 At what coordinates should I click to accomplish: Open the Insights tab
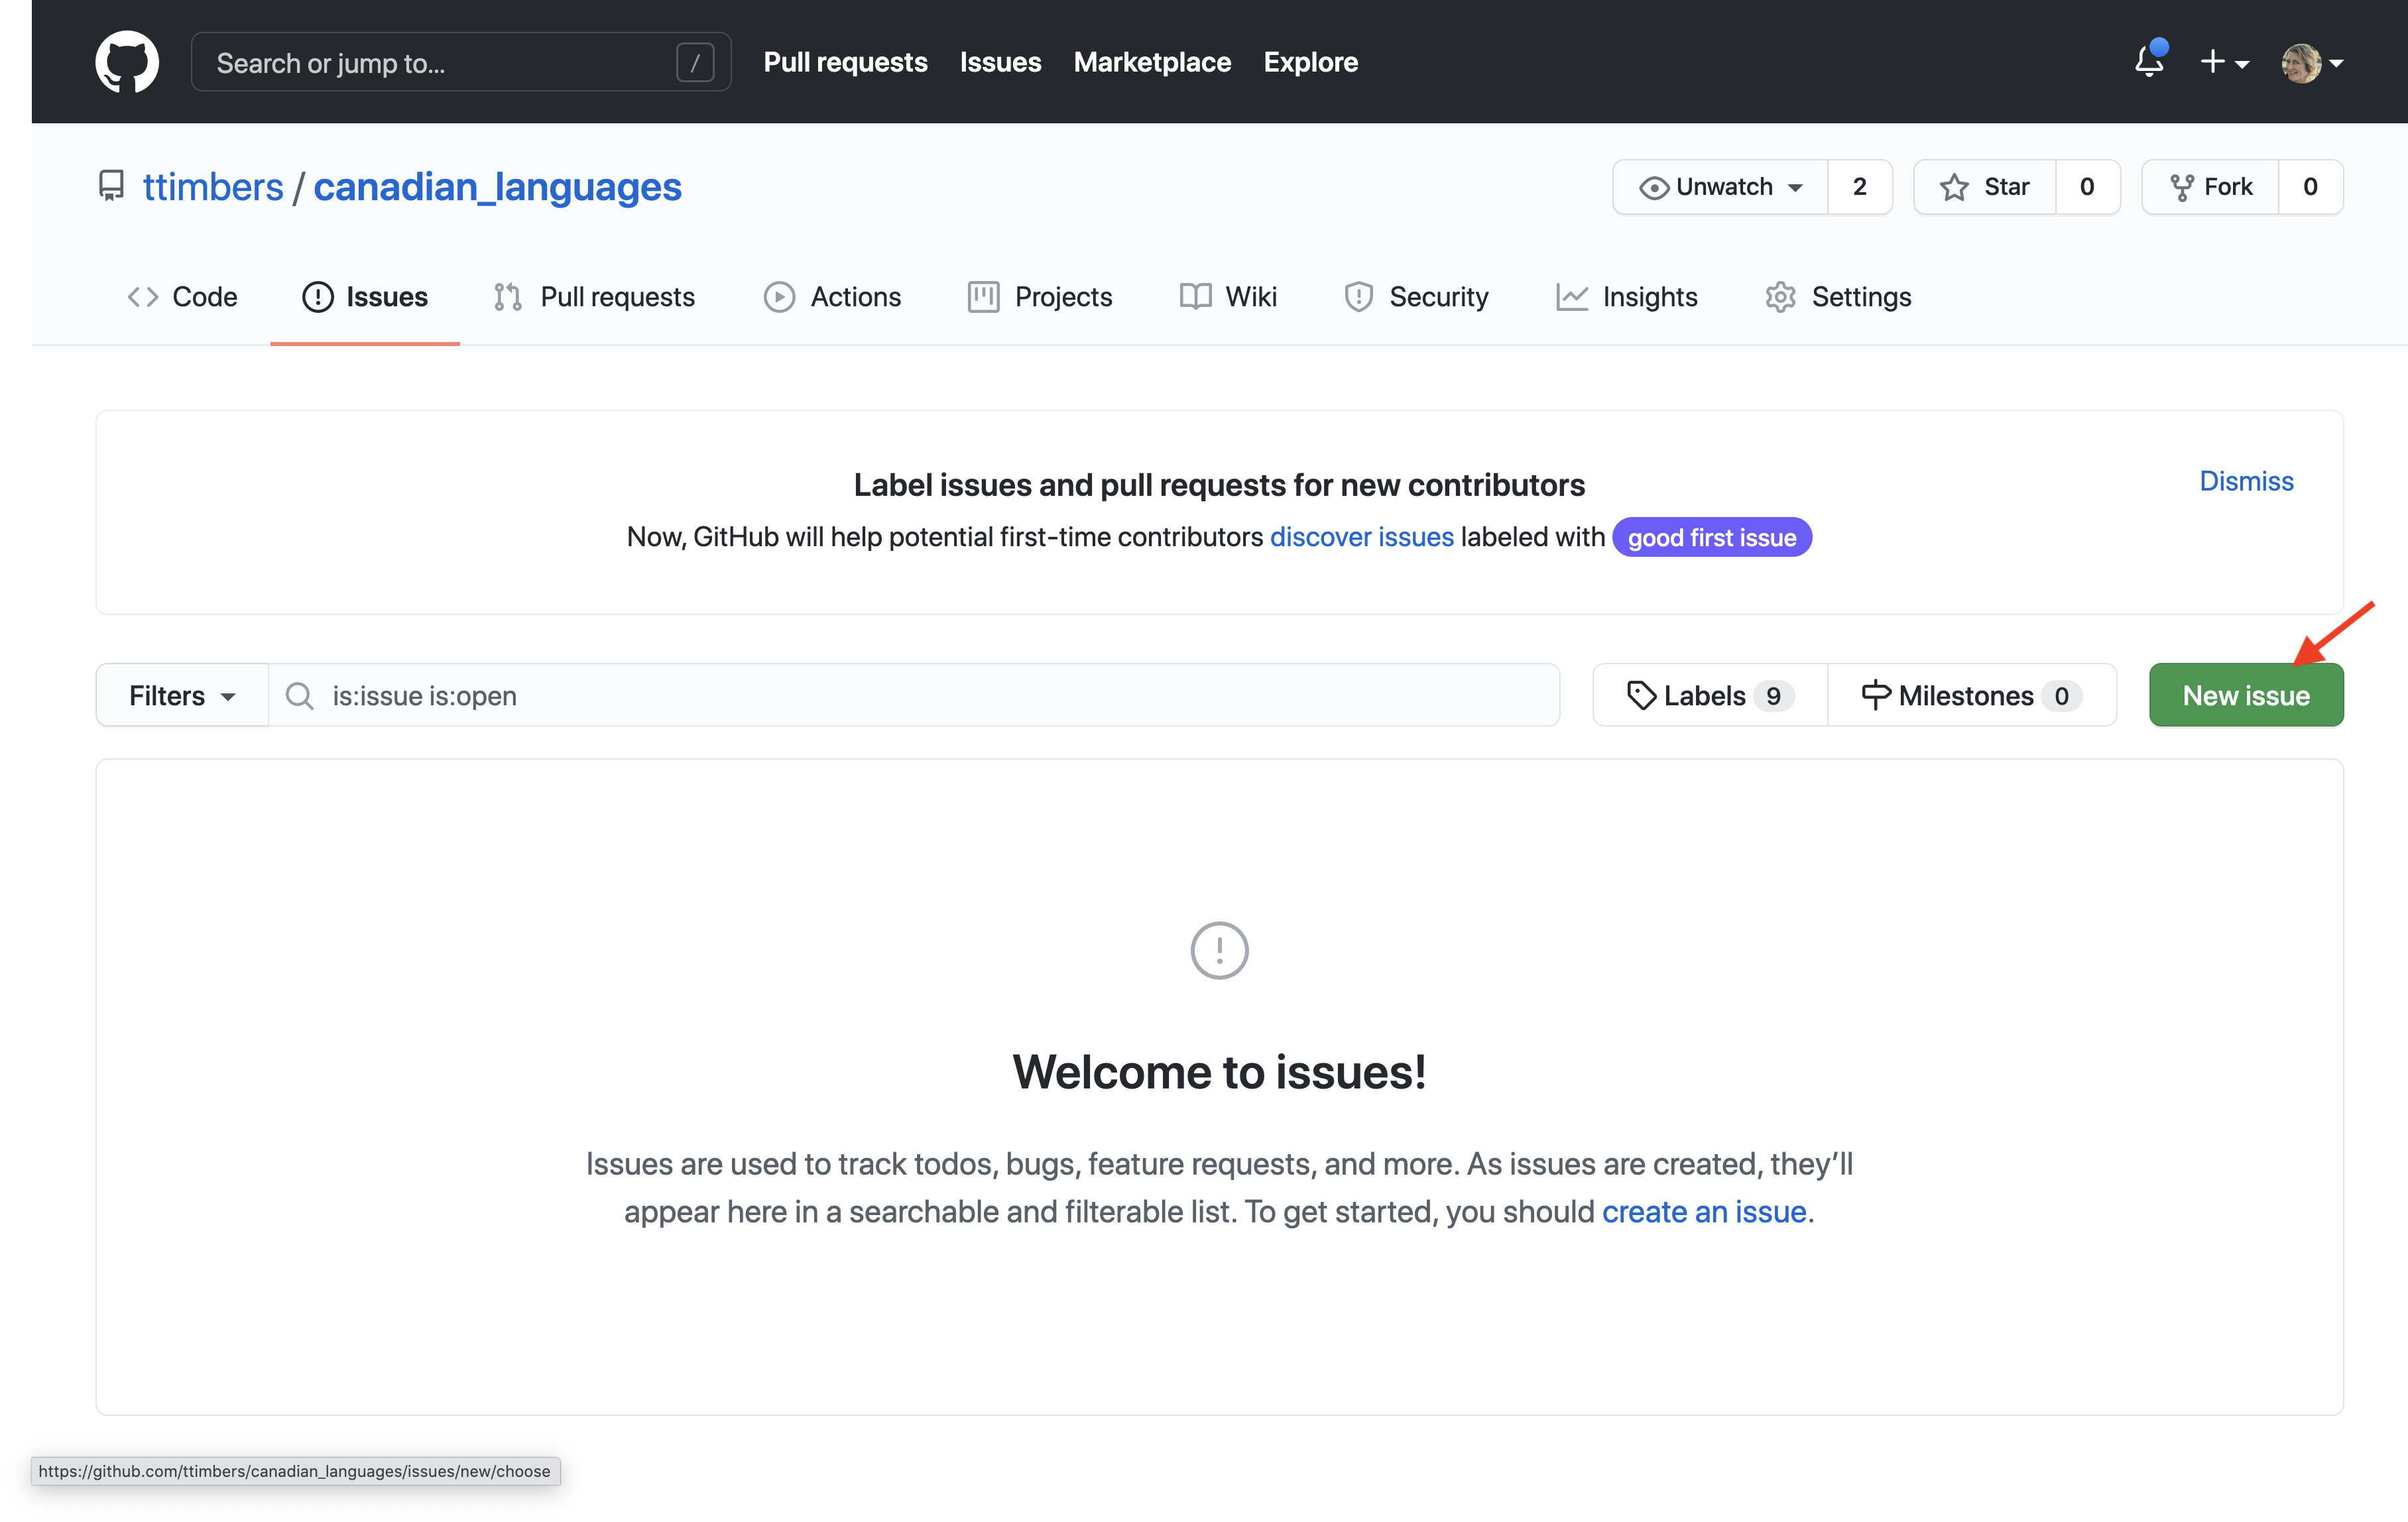[x=1627, y=297]
